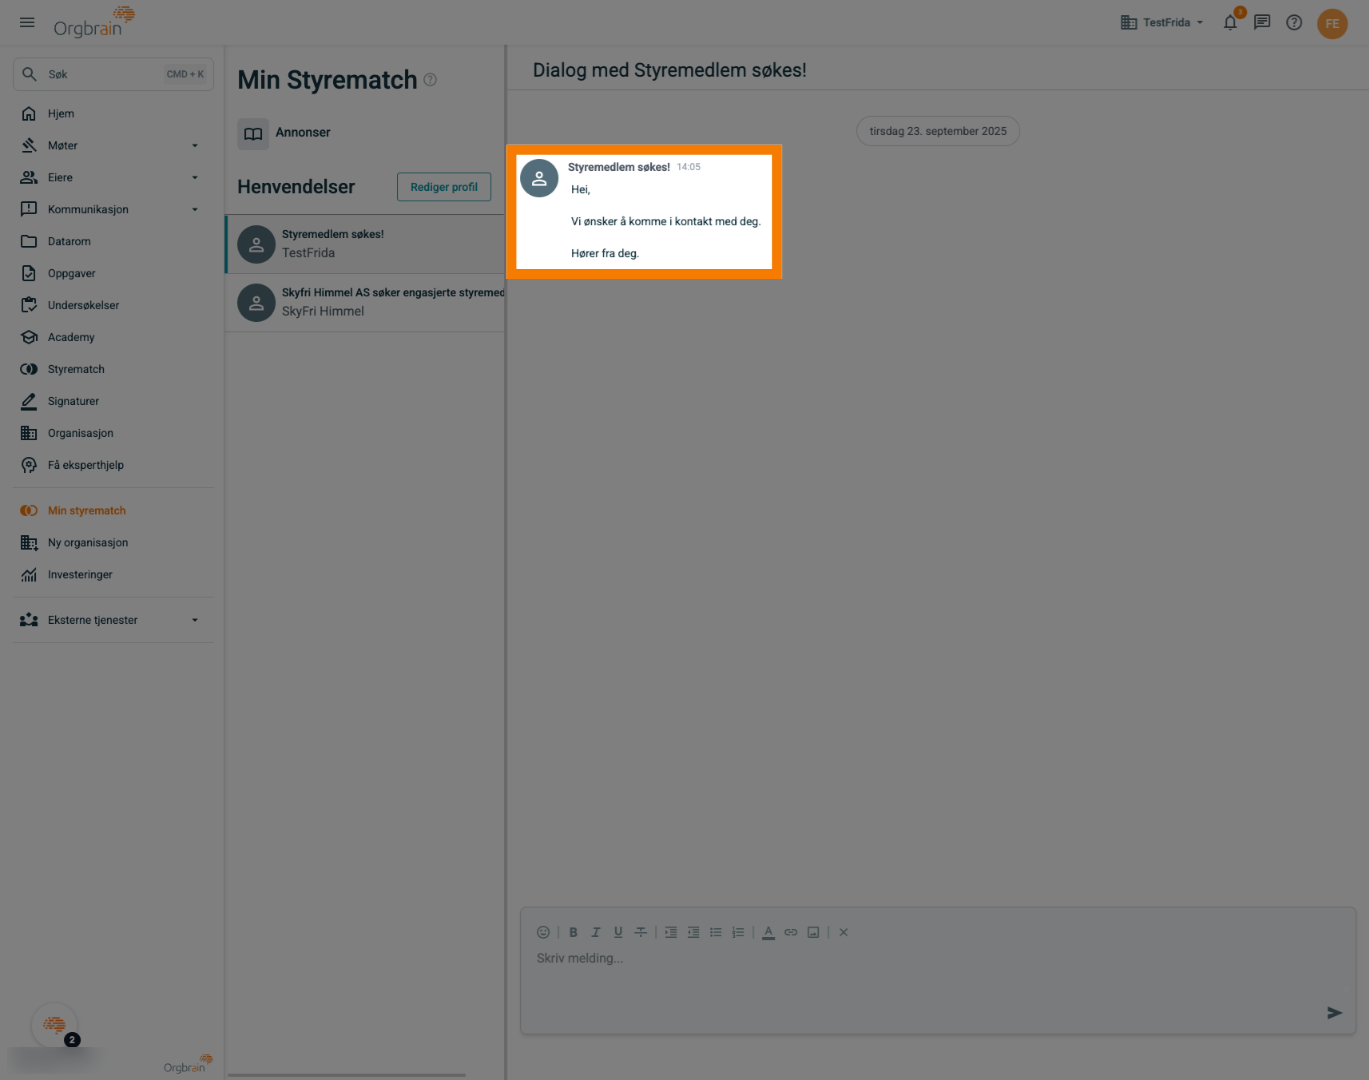Image resolution: width=1369 pixels, height=1080 pixels.
Task: Open Organisasjon in the sidebar
Action: coord(113,434)
